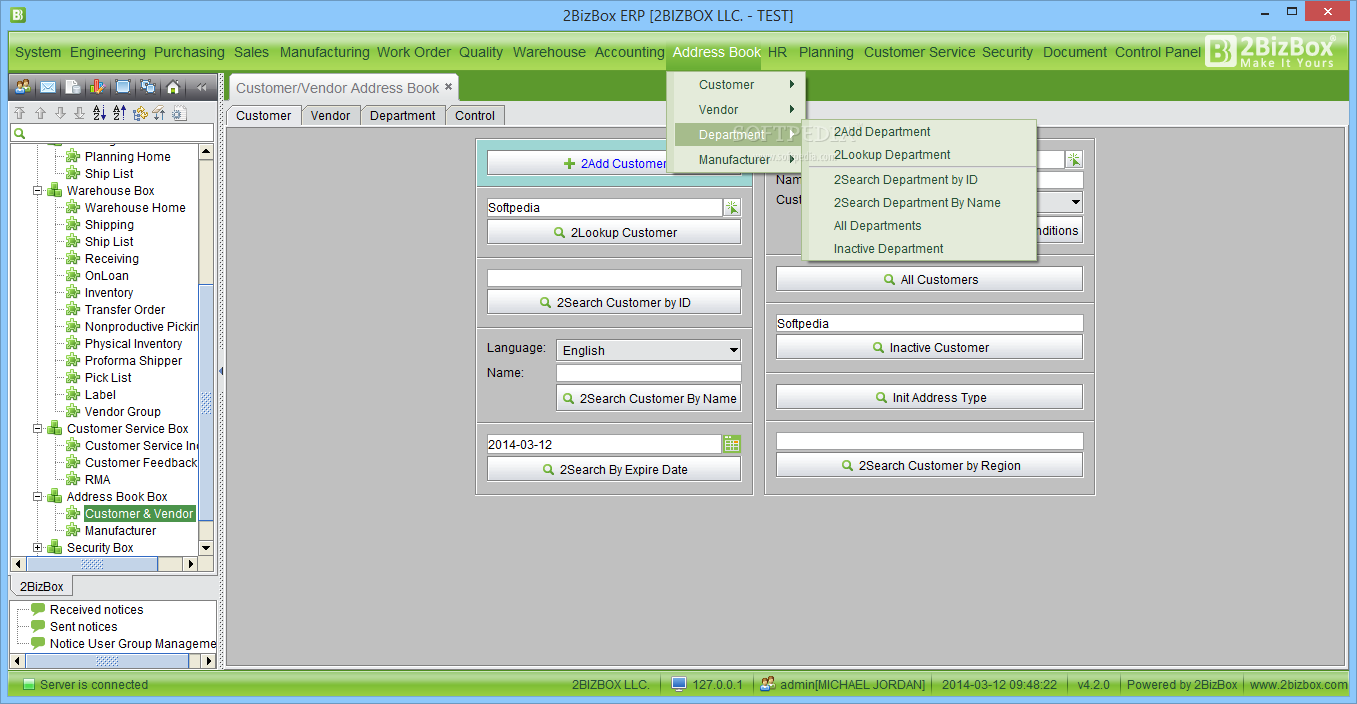Click the All Customers button
The height and width of the screenshot is (704, 1357).
929,279
